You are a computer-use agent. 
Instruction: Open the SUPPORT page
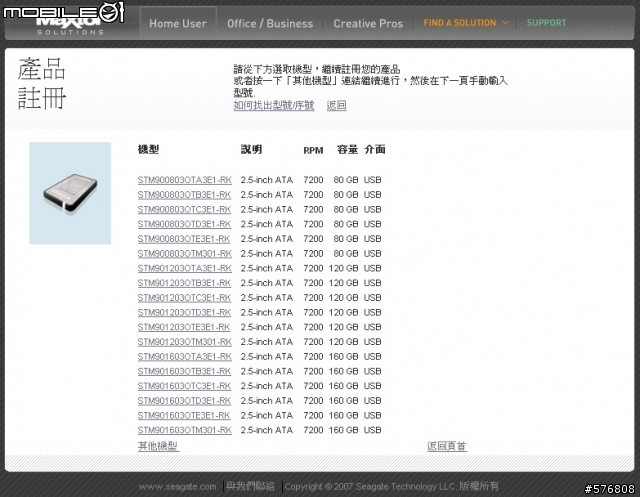click(547, 23)
